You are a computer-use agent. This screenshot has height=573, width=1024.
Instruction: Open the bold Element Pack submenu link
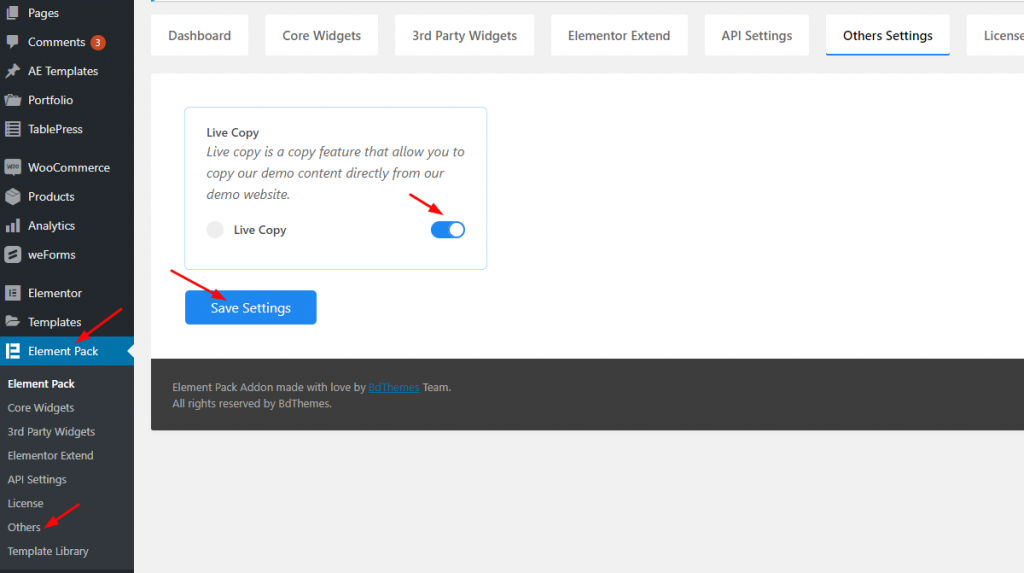[x=41, y=384]
